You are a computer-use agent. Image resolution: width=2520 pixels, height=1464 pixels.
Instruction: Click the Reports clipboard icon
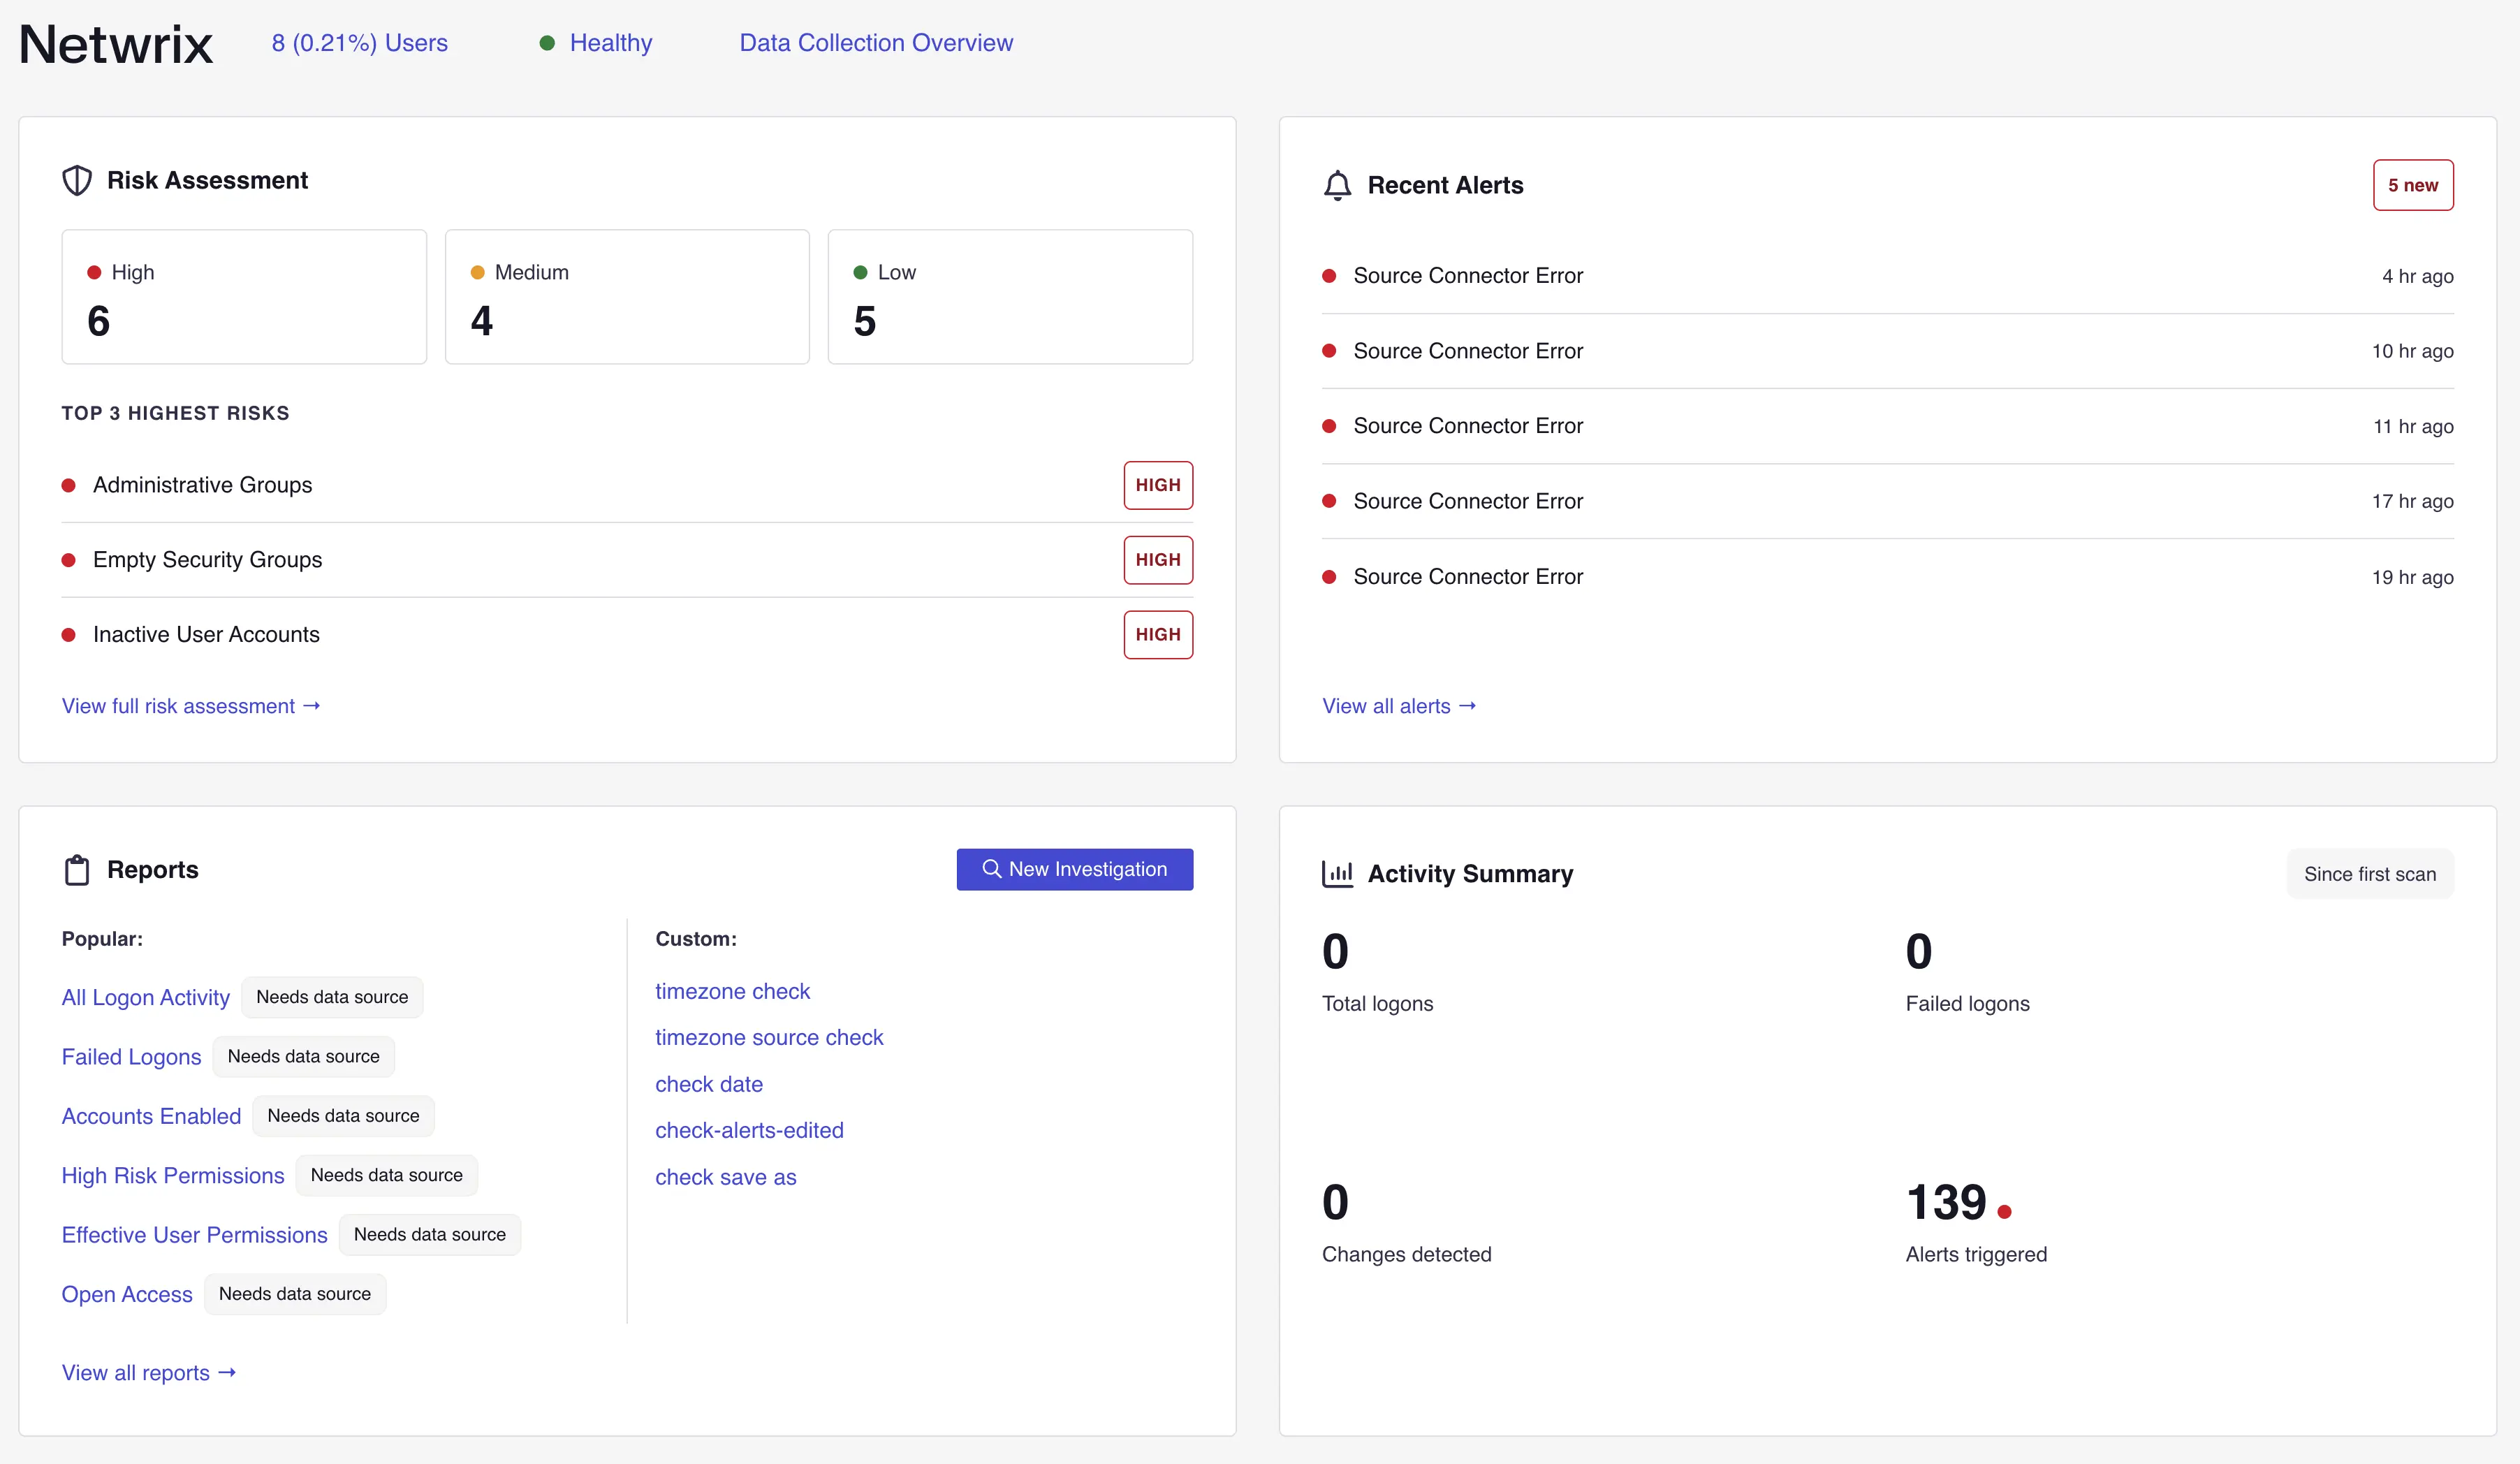77,870
